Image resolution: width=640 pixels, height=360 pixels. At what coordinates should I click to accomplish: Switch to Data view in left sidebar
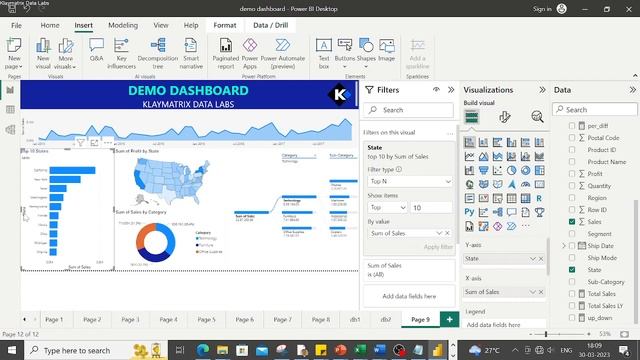10,109
